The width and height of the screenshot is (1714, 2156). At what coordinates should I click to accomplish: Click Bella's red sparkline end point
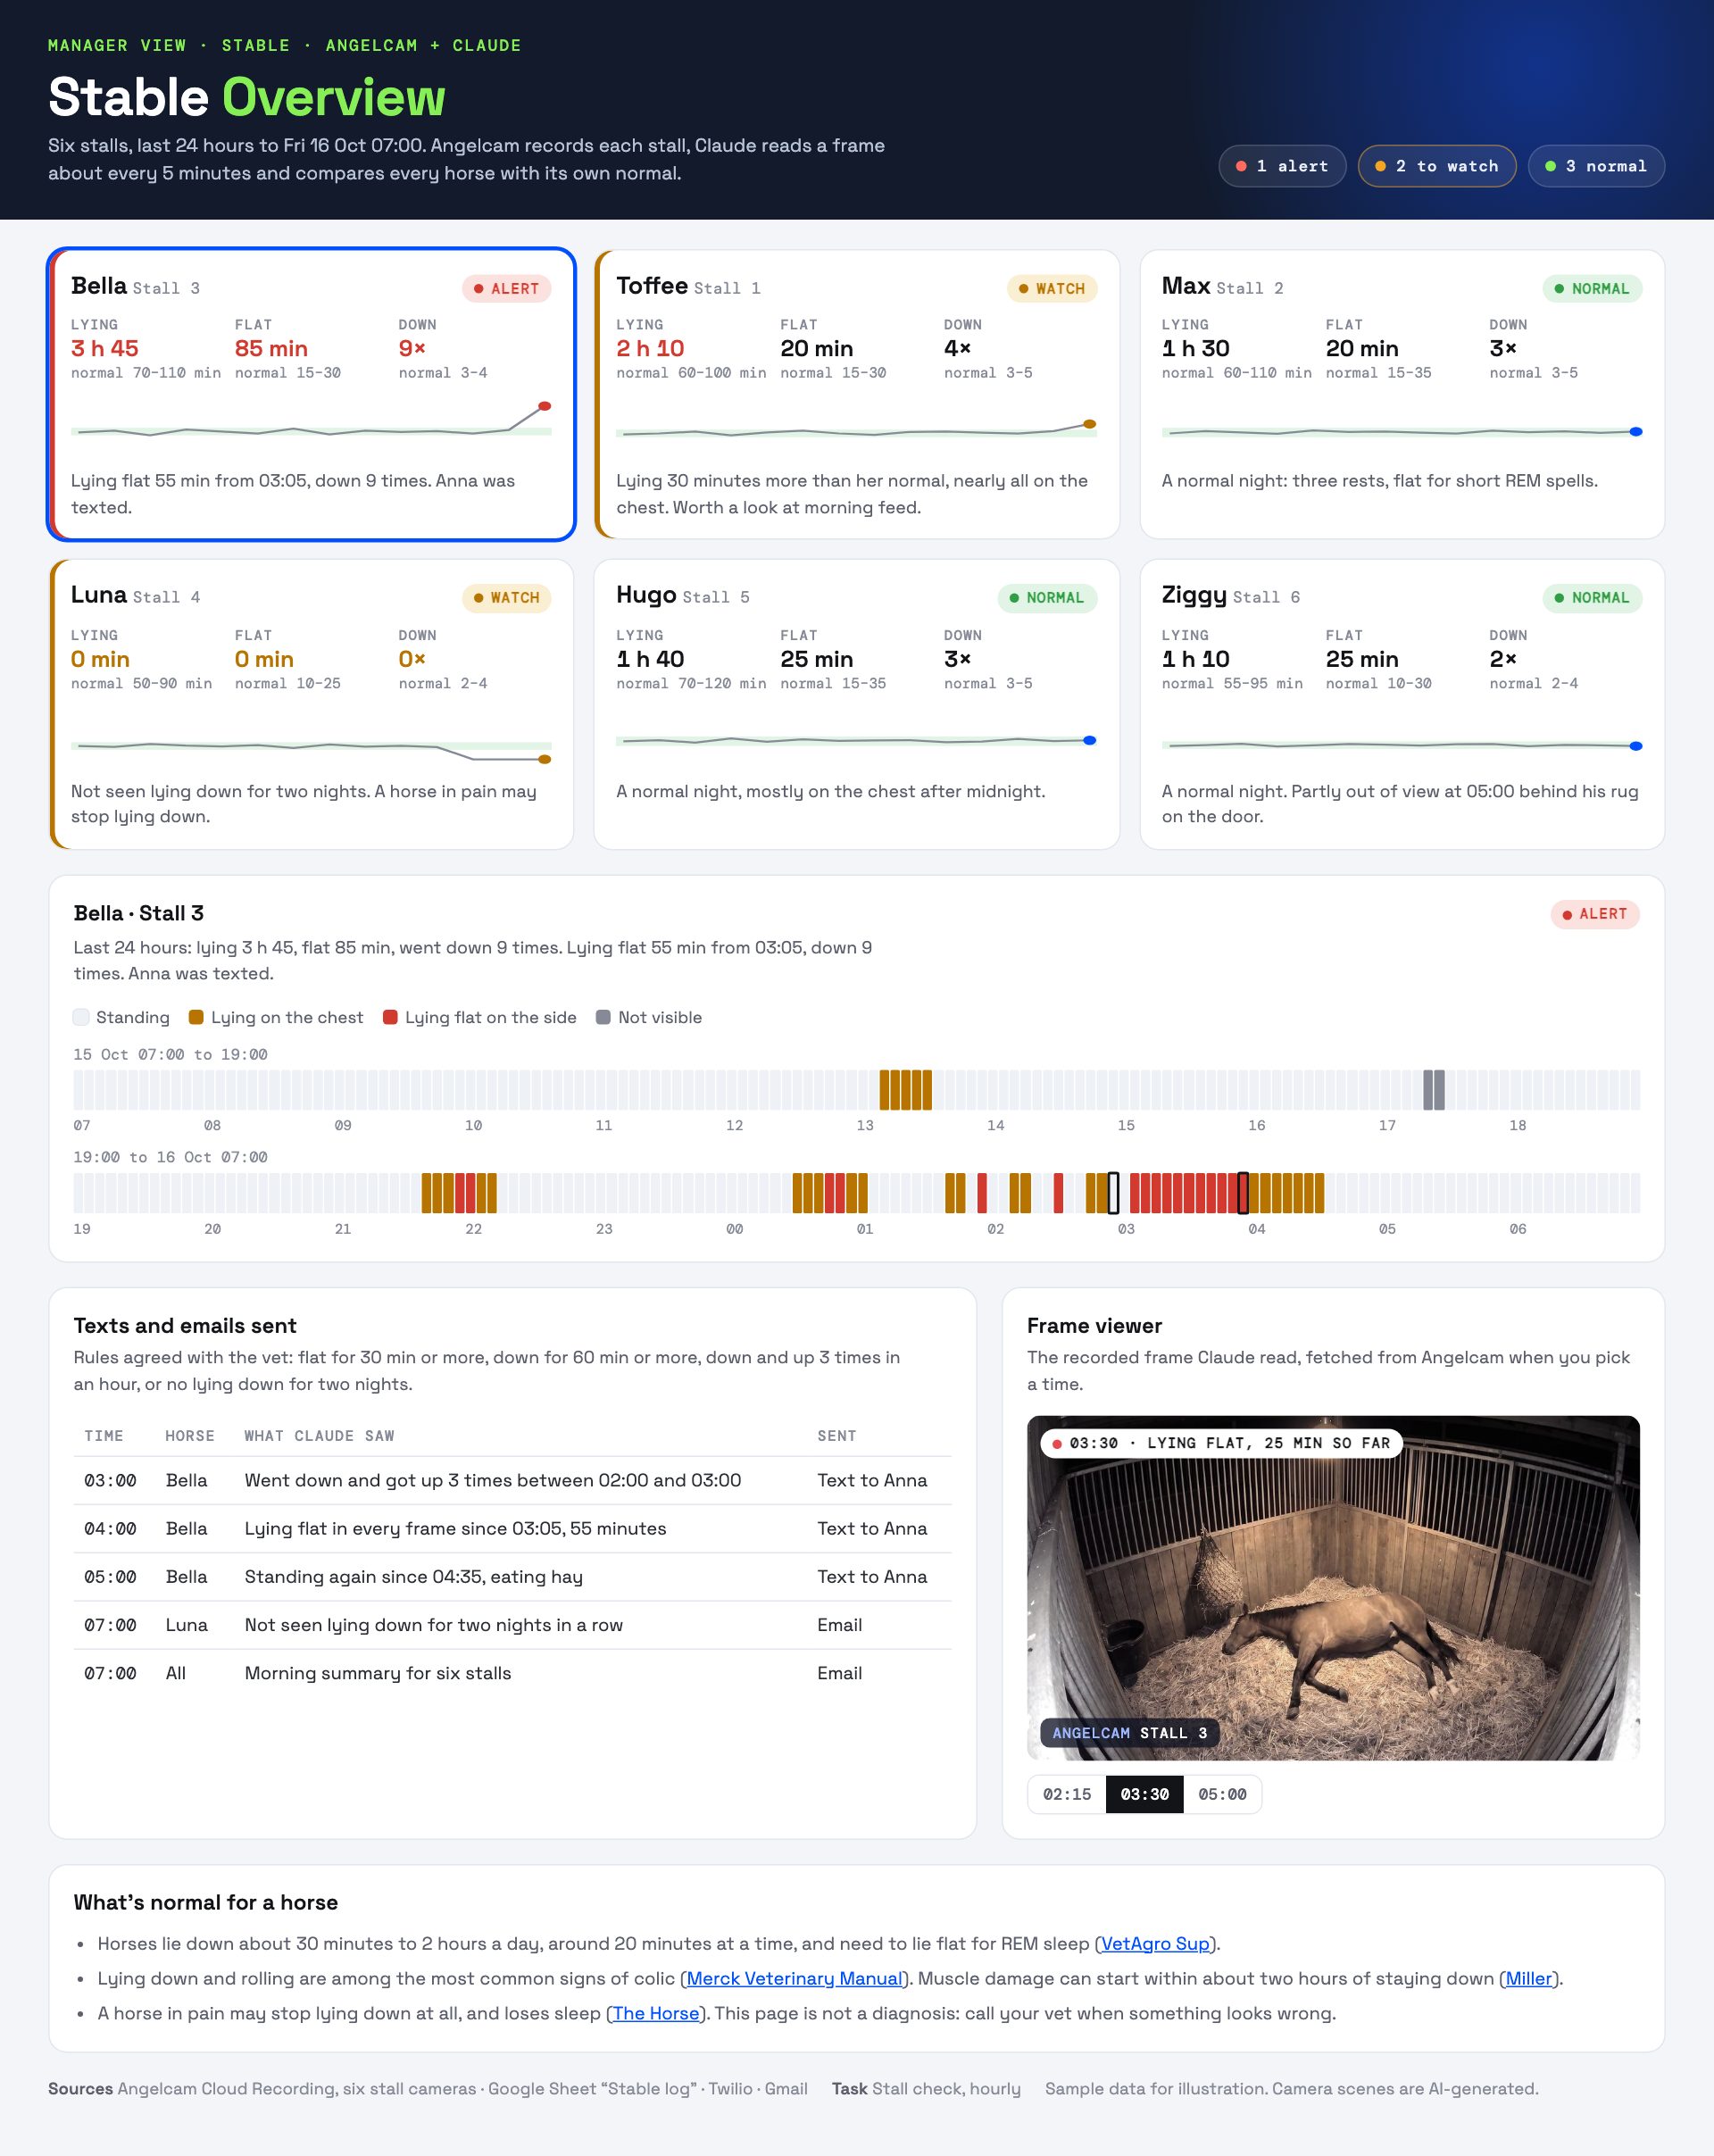[x=545, y=406]
